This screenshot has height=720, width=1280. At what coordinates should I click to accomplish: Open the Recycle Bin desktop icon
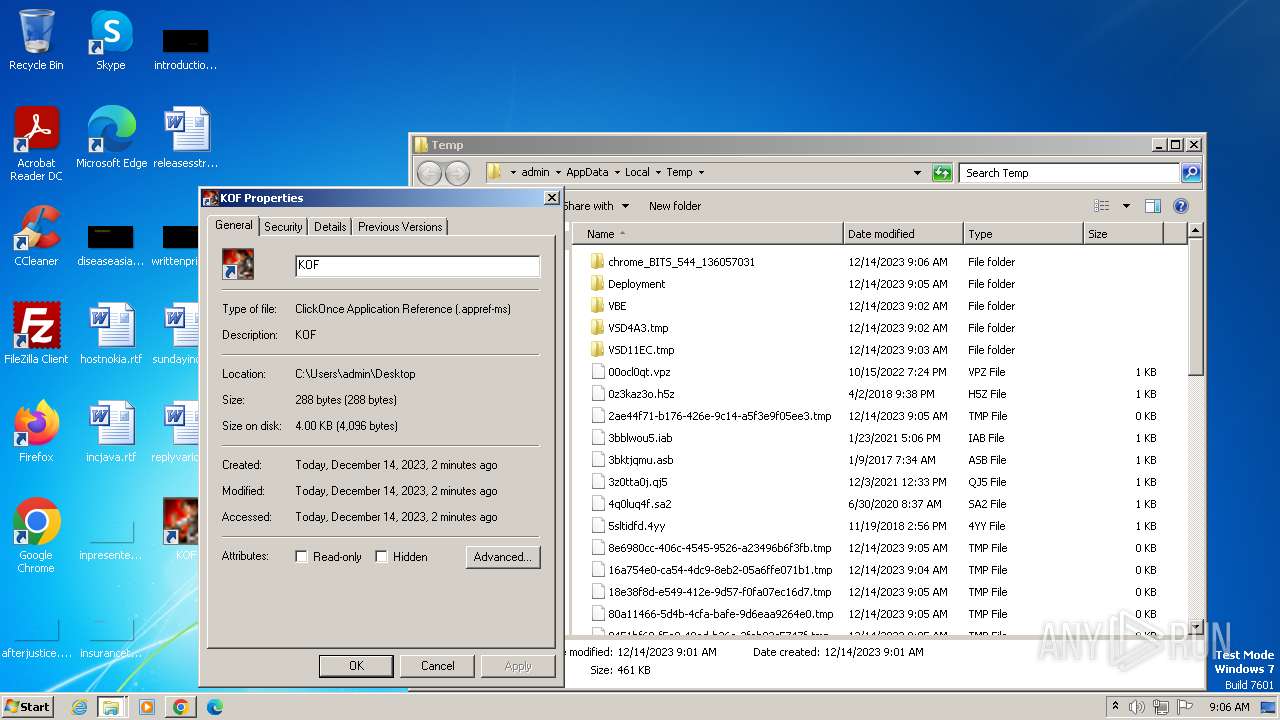pyautogui.click(x=36, y=40)
